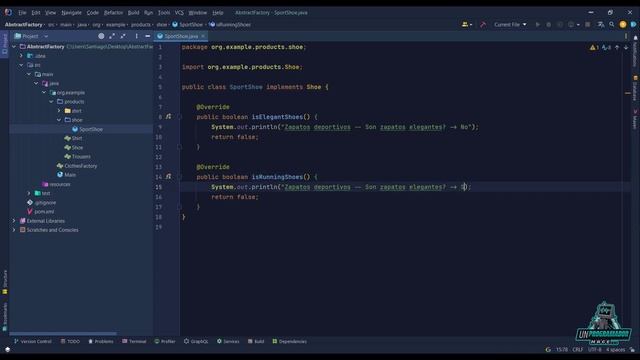Expand External Libraries node
The image size is (640, 360).
pos(14,221)
